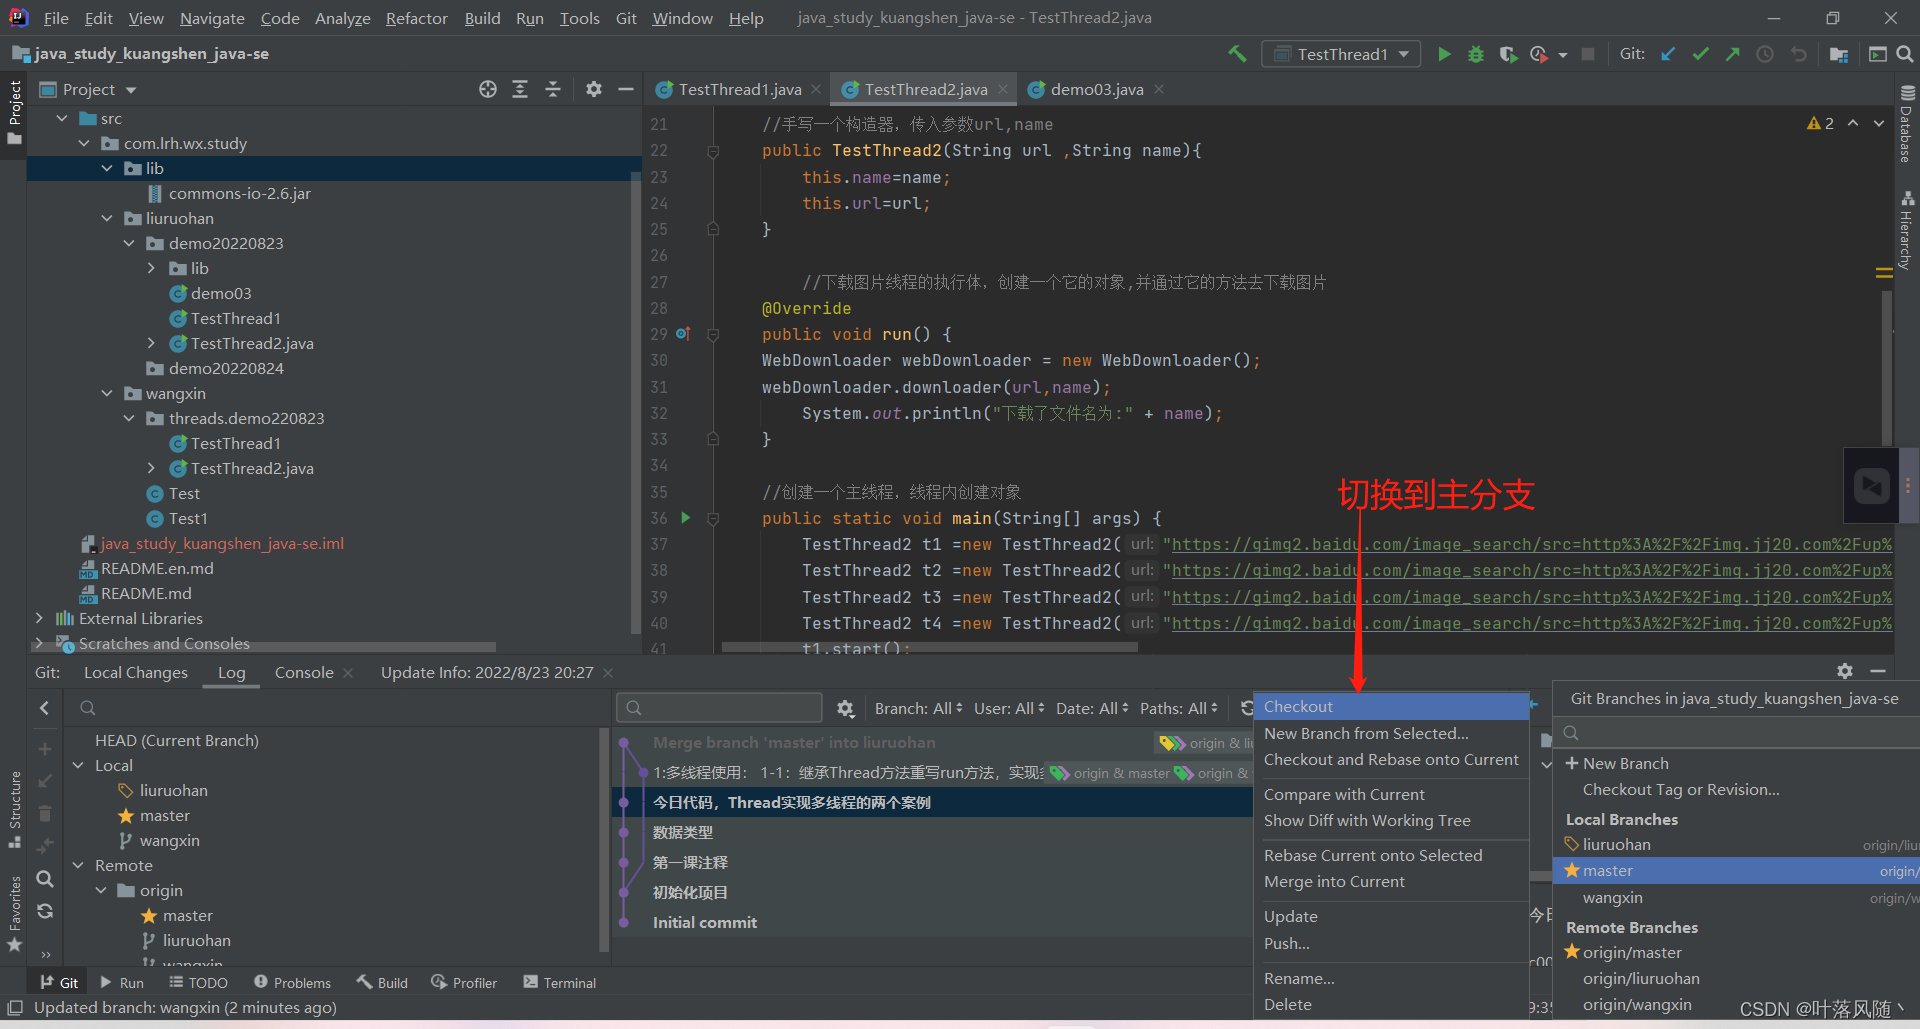This screenshot has width=1920, height=1029.
Task: Open Date: All filter dropdown
Action: coord(1092,708)
